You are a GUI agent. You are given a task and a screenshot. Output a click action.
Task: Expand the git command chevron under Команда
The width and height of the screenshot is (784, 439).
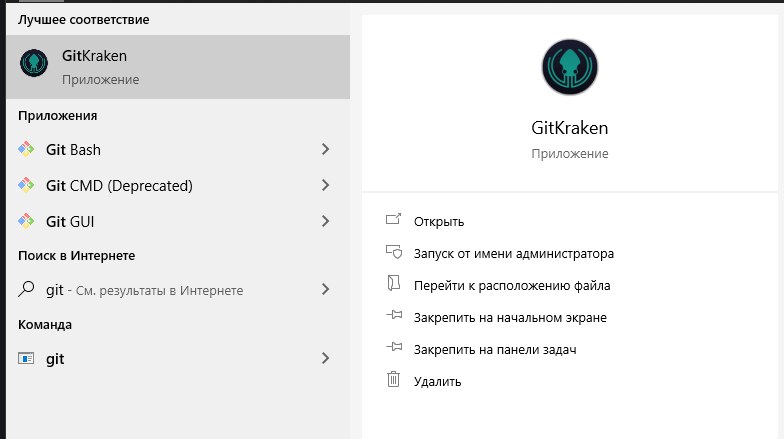click(x=326, y=358)
